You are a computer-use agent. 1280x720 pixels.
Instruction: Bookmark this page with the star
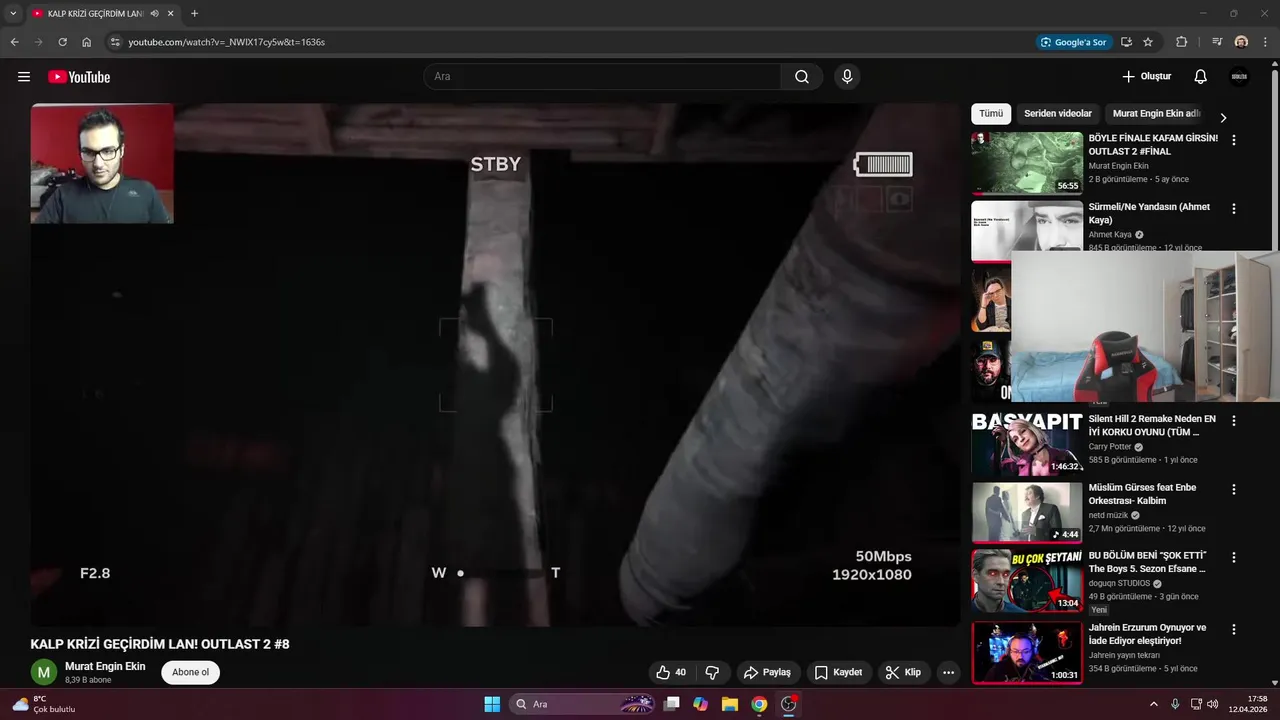tap(1148, 42)
